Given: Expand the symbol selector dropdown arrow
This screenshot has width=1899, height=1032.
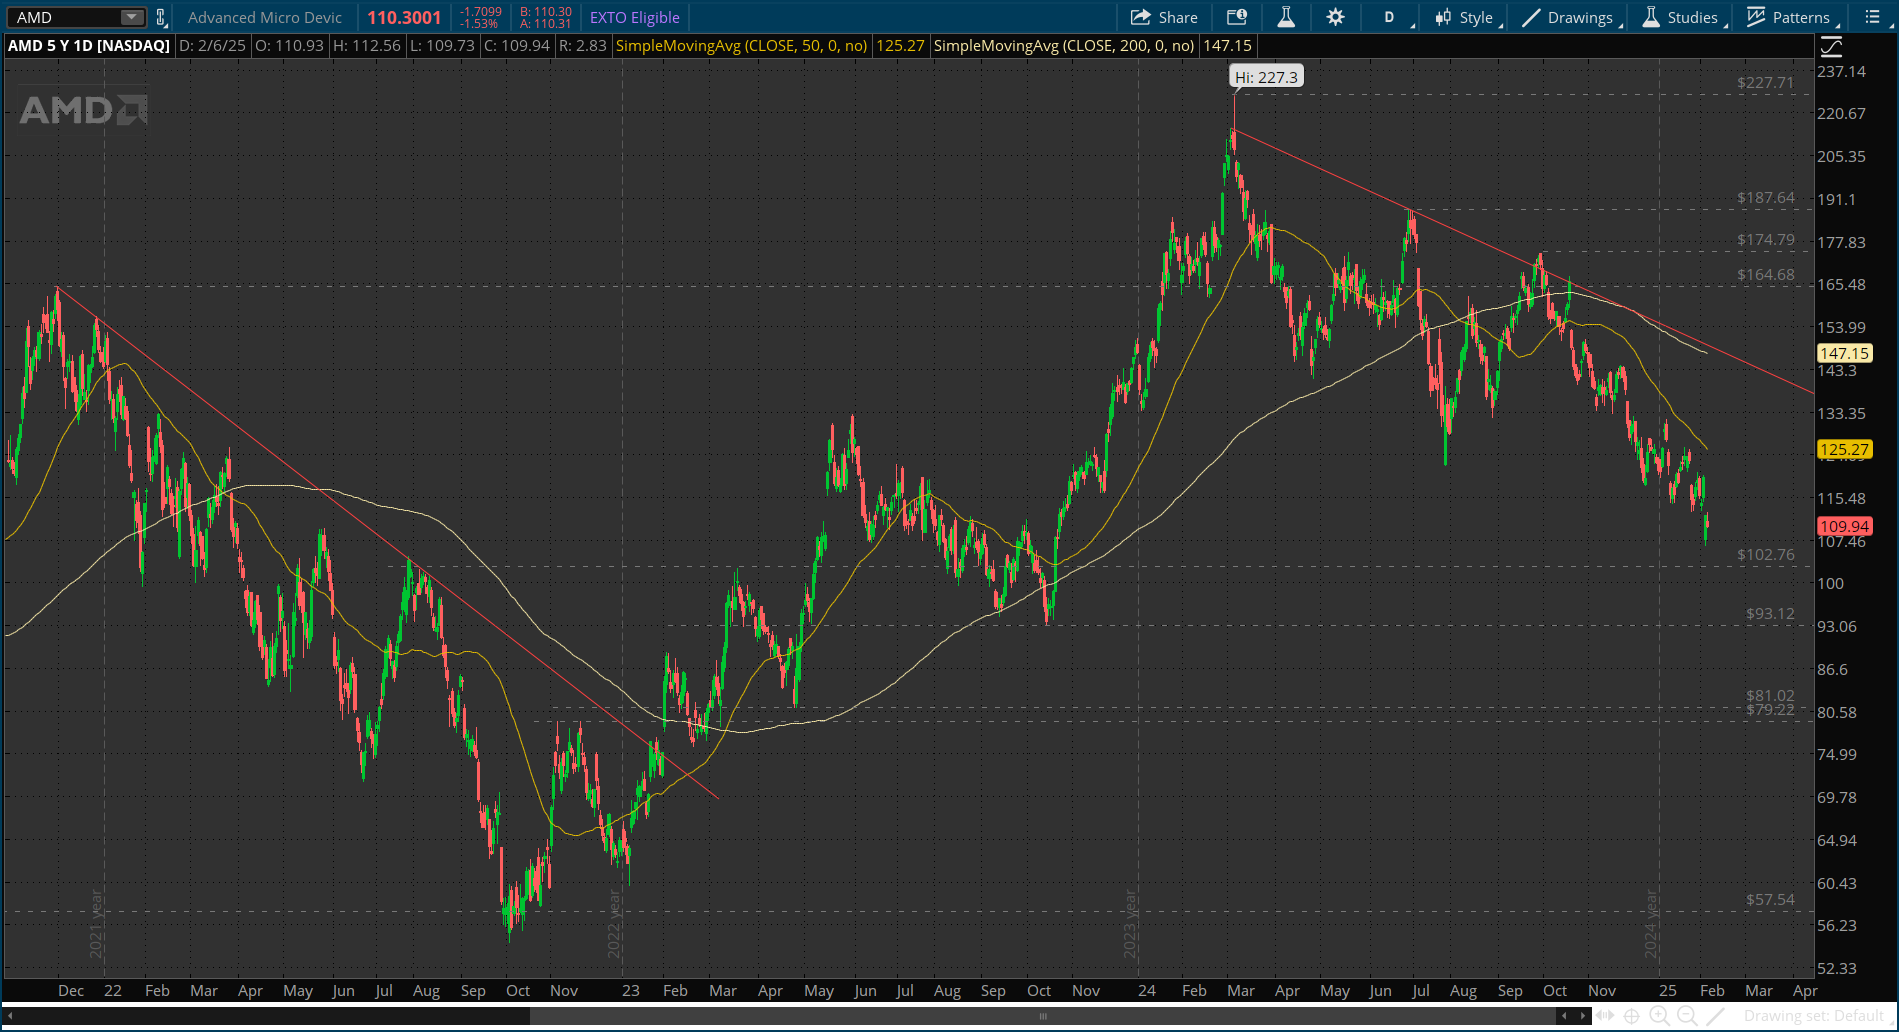Looking at the screenshot, I should 132,17.
